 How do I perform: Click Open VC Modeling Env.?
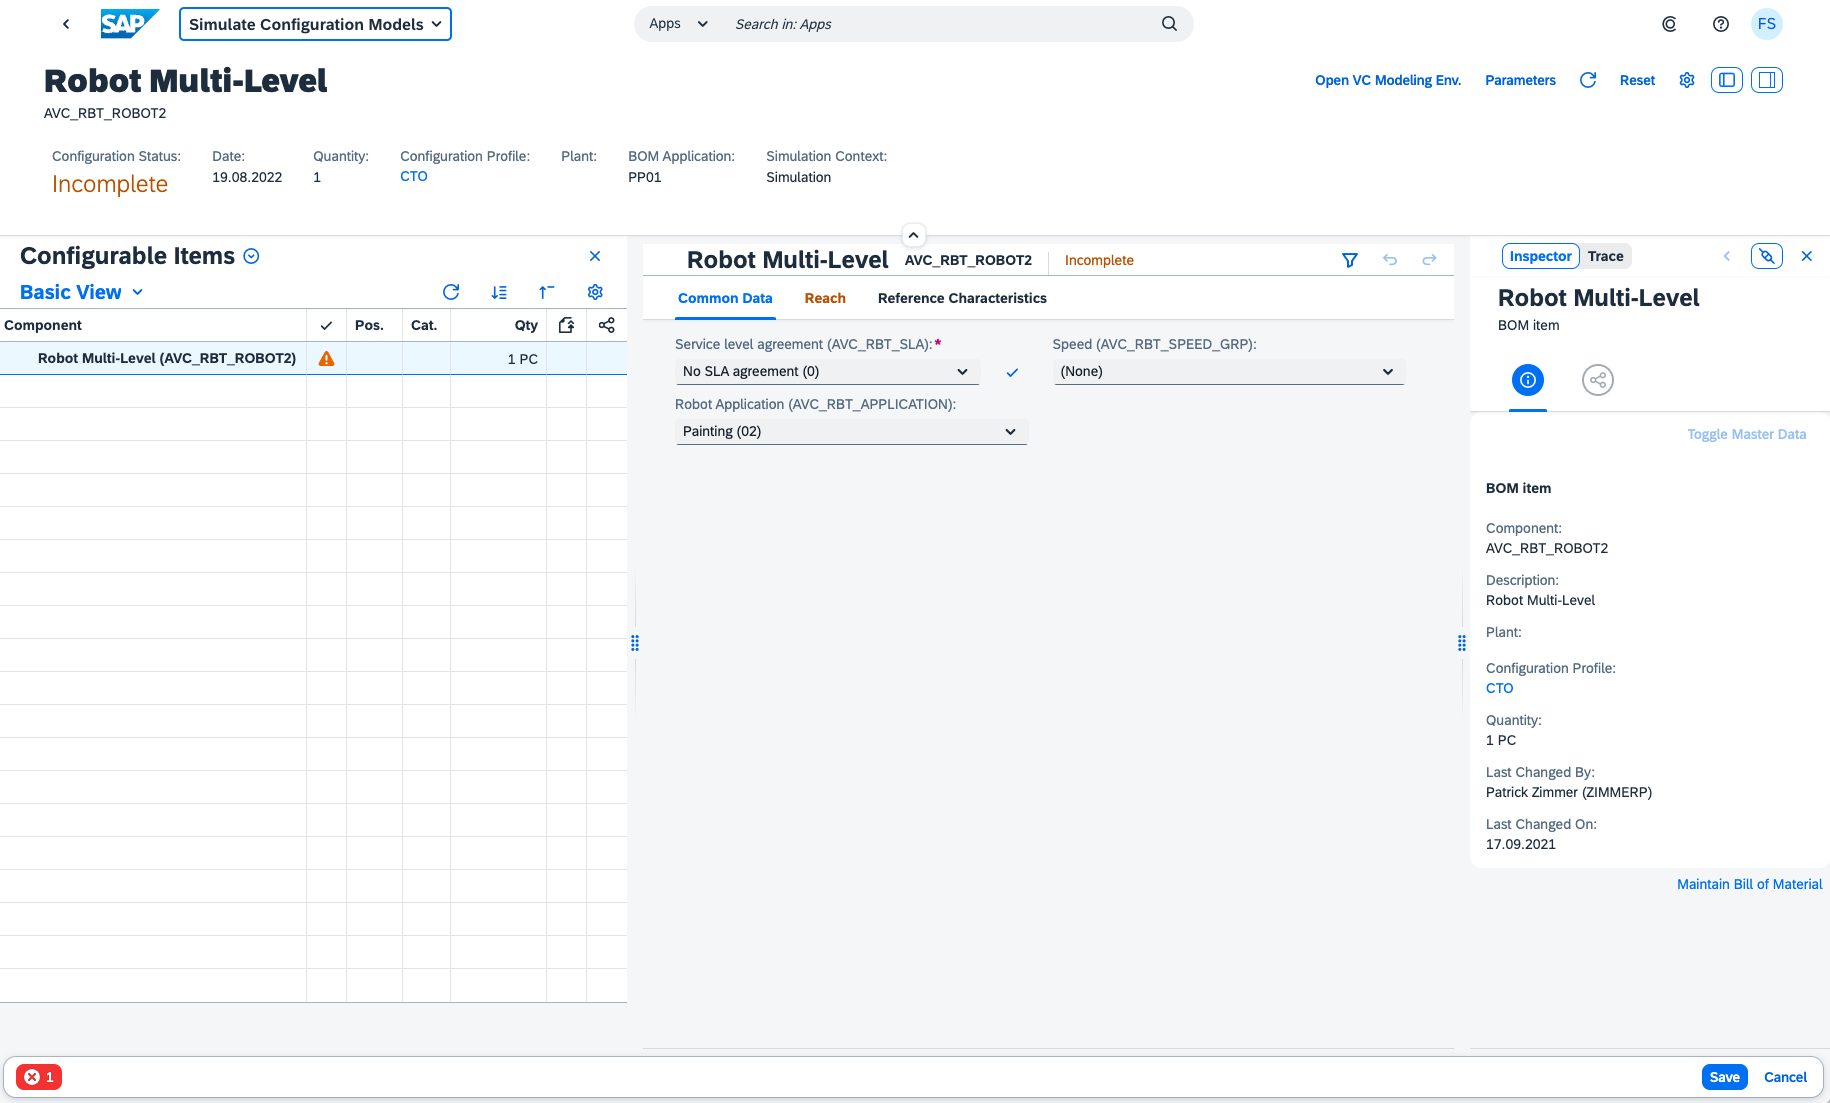[x=1388, y=80]
